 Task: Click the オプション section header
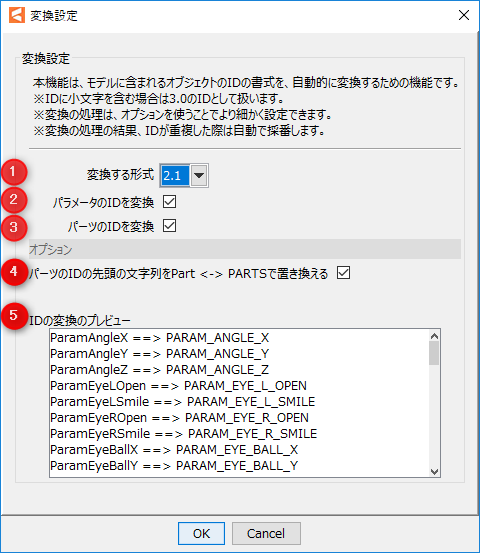245,249
